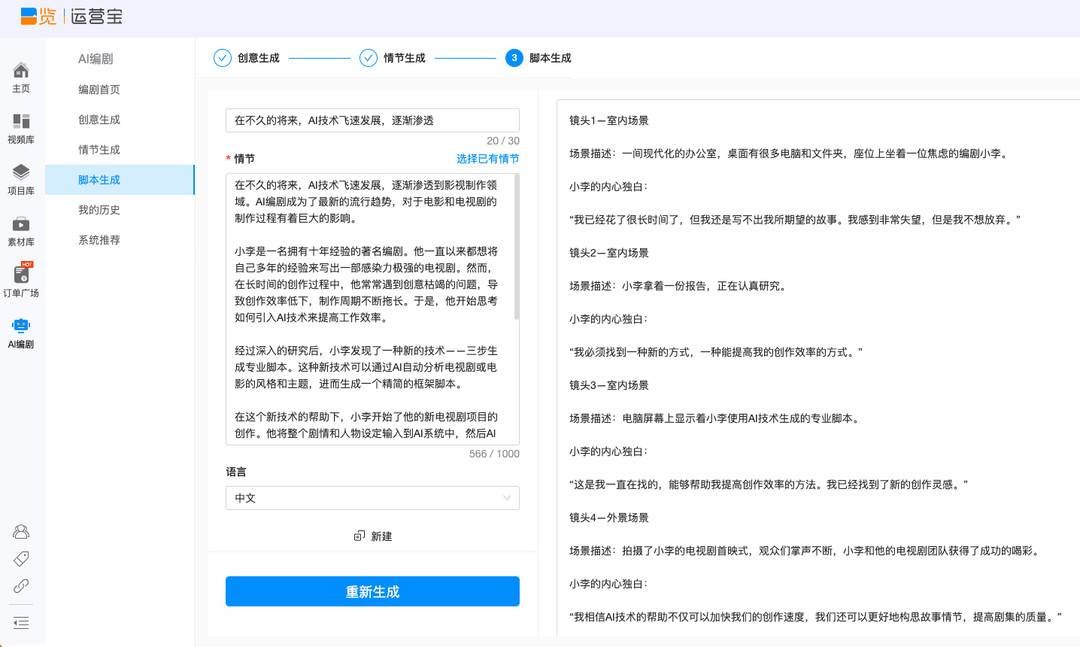This screenshot has height=647, width=1080.
Task: Click step 3 circle icon
Action: tap(514, 58)
